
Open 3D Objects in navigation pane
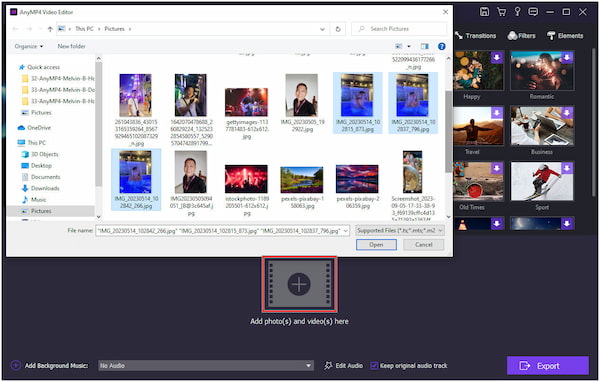(x=44, y=154)
